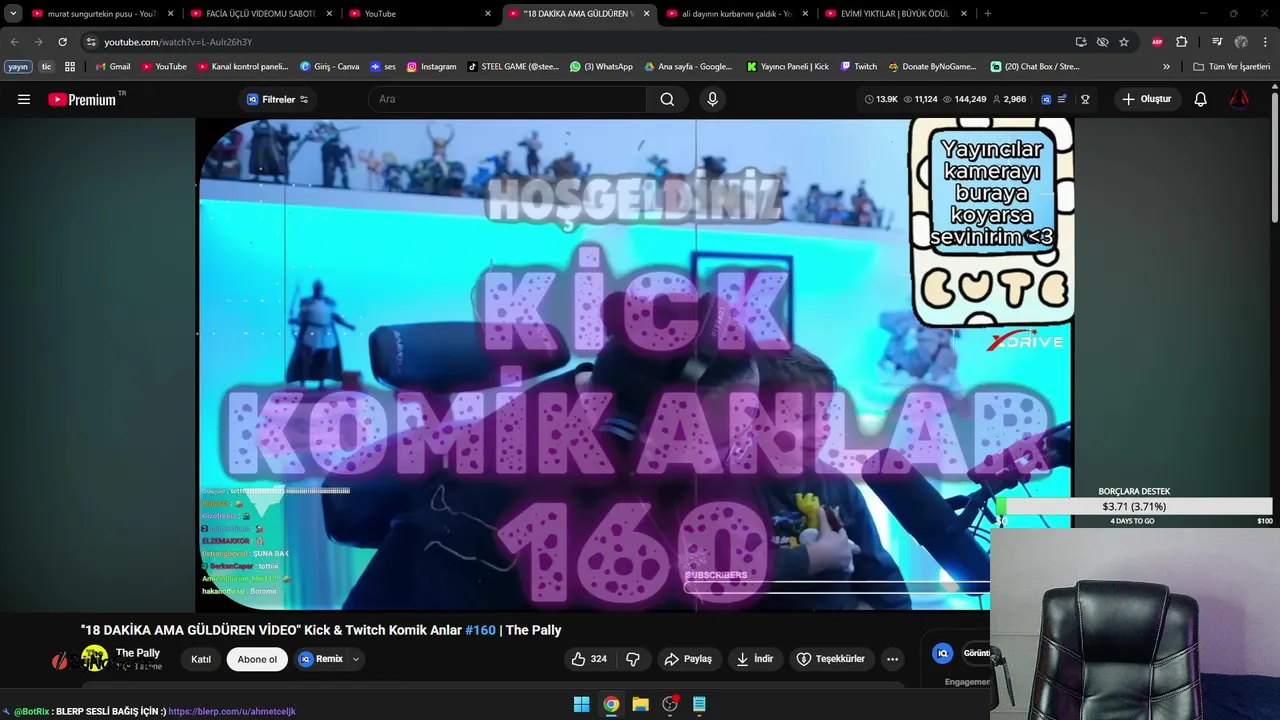Click the Remix button
The width and height of the screenshot is (1280, 720).
[322, 659]
